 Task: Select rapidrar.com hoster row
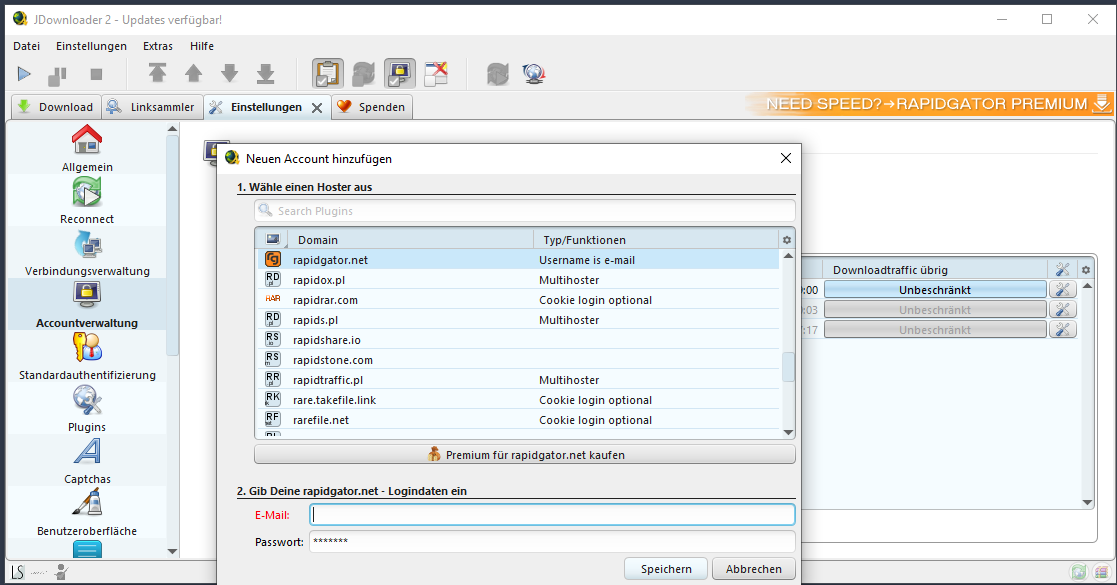[x=518, y=299]
